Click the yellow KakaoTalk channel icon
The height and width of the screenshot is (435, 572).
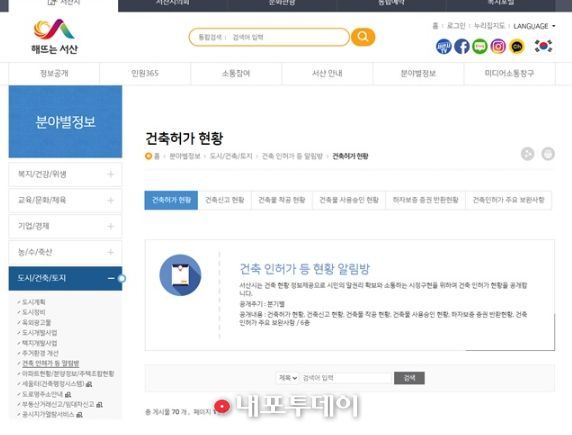click(x=517, y=47)
